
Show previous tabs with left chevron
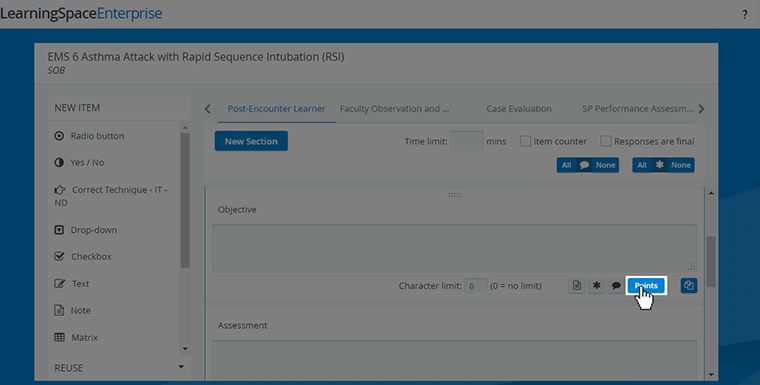(207, 109)
